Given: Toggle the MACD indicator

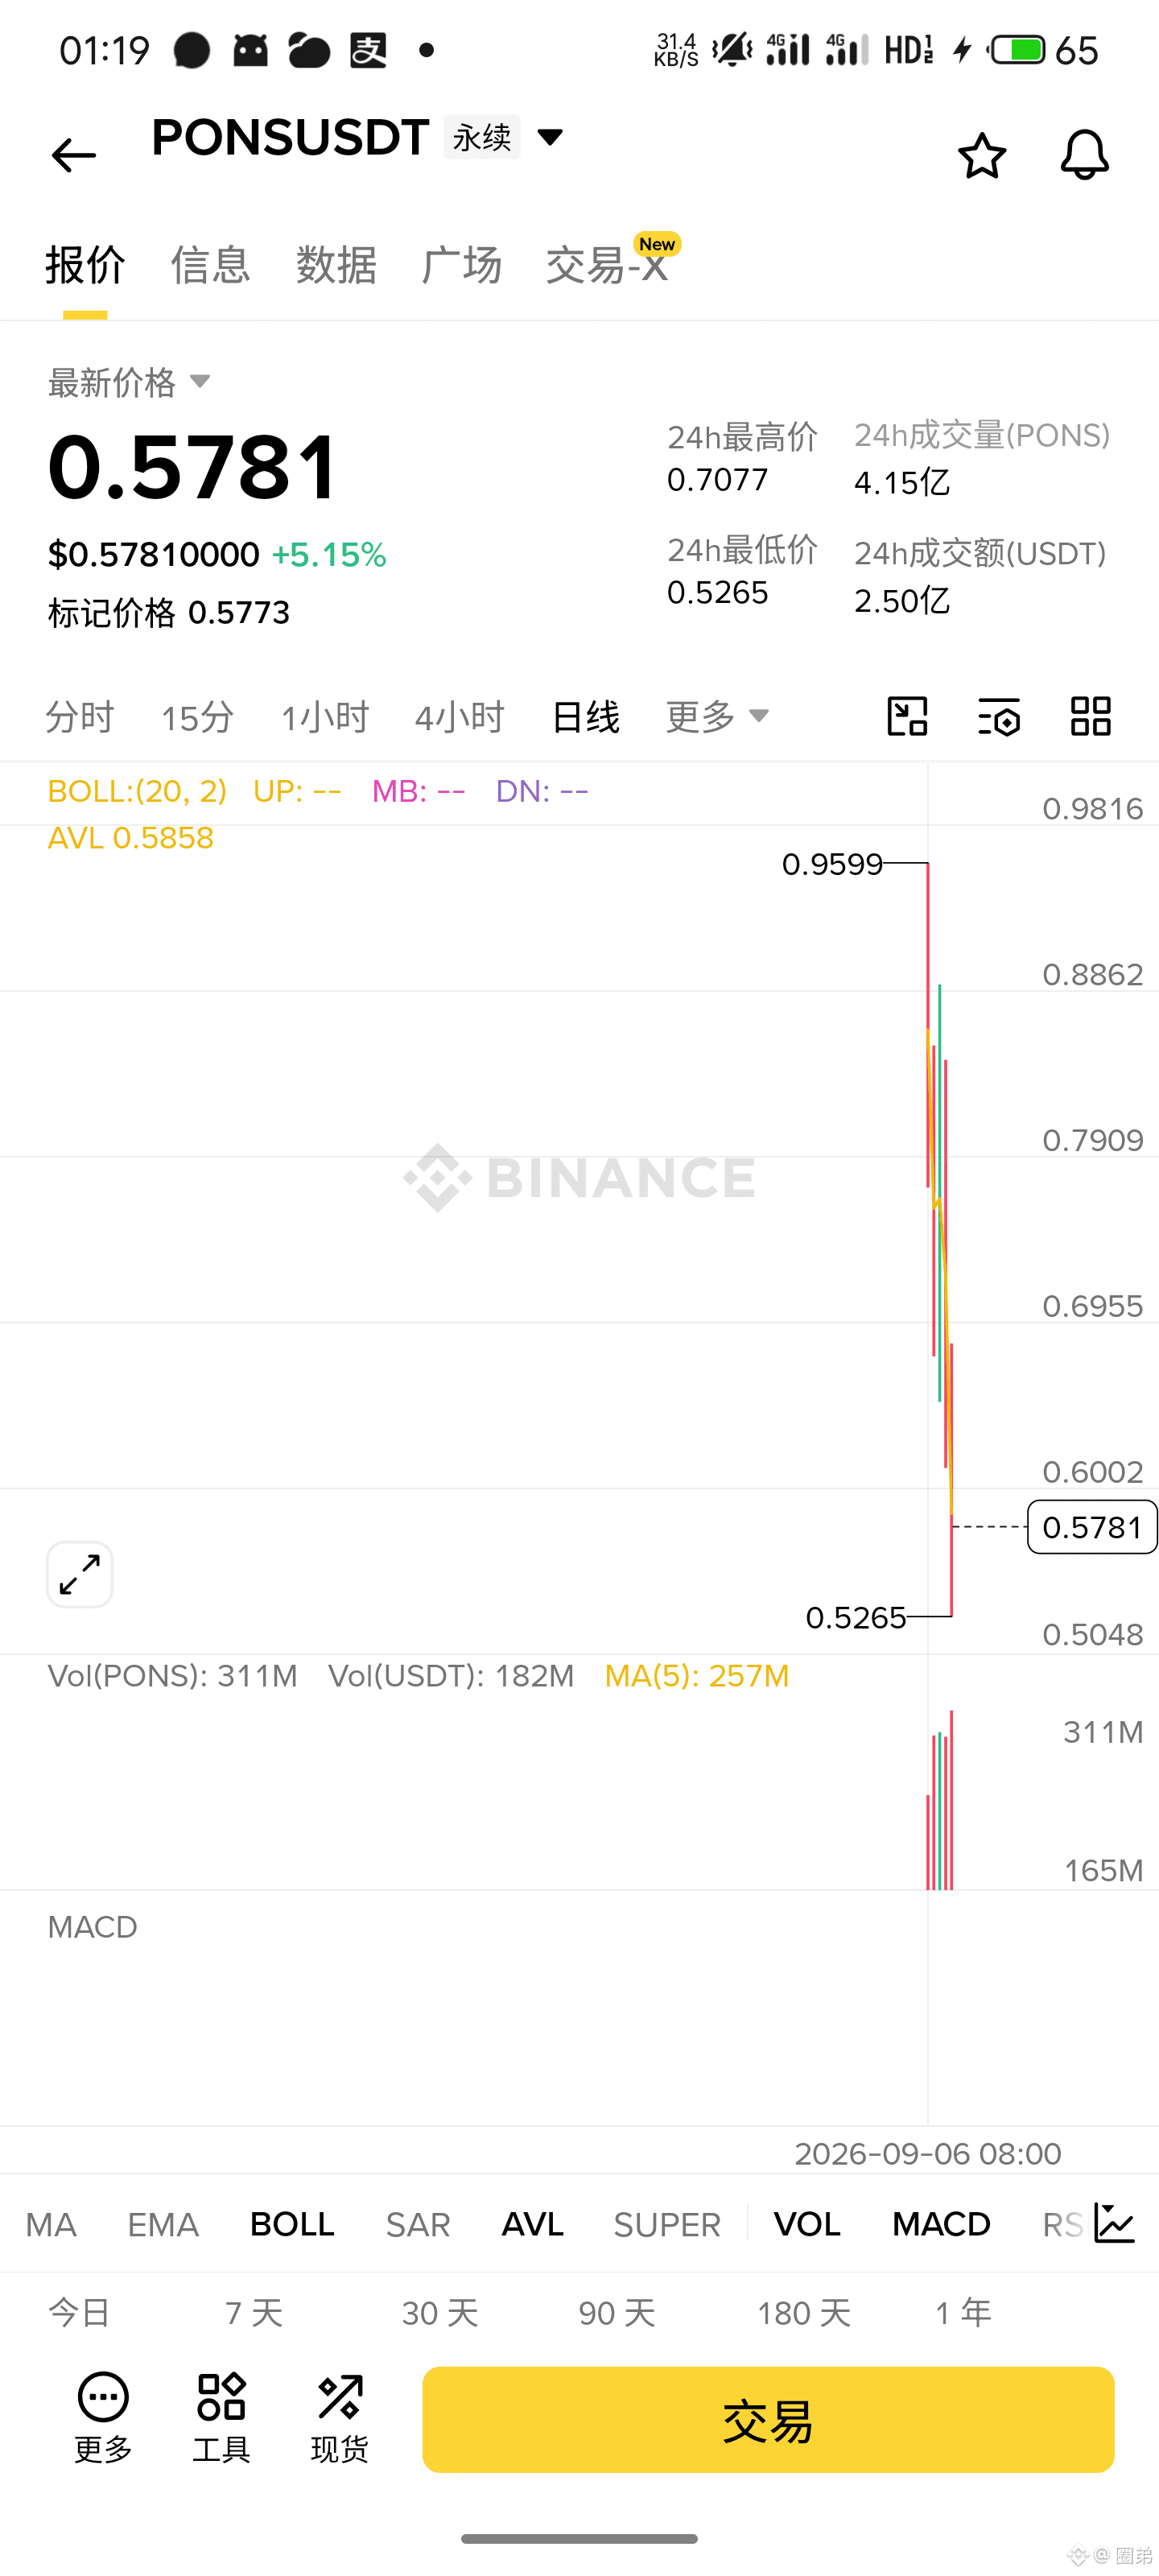Looking at the screenshot, I should click(941, 2224).
